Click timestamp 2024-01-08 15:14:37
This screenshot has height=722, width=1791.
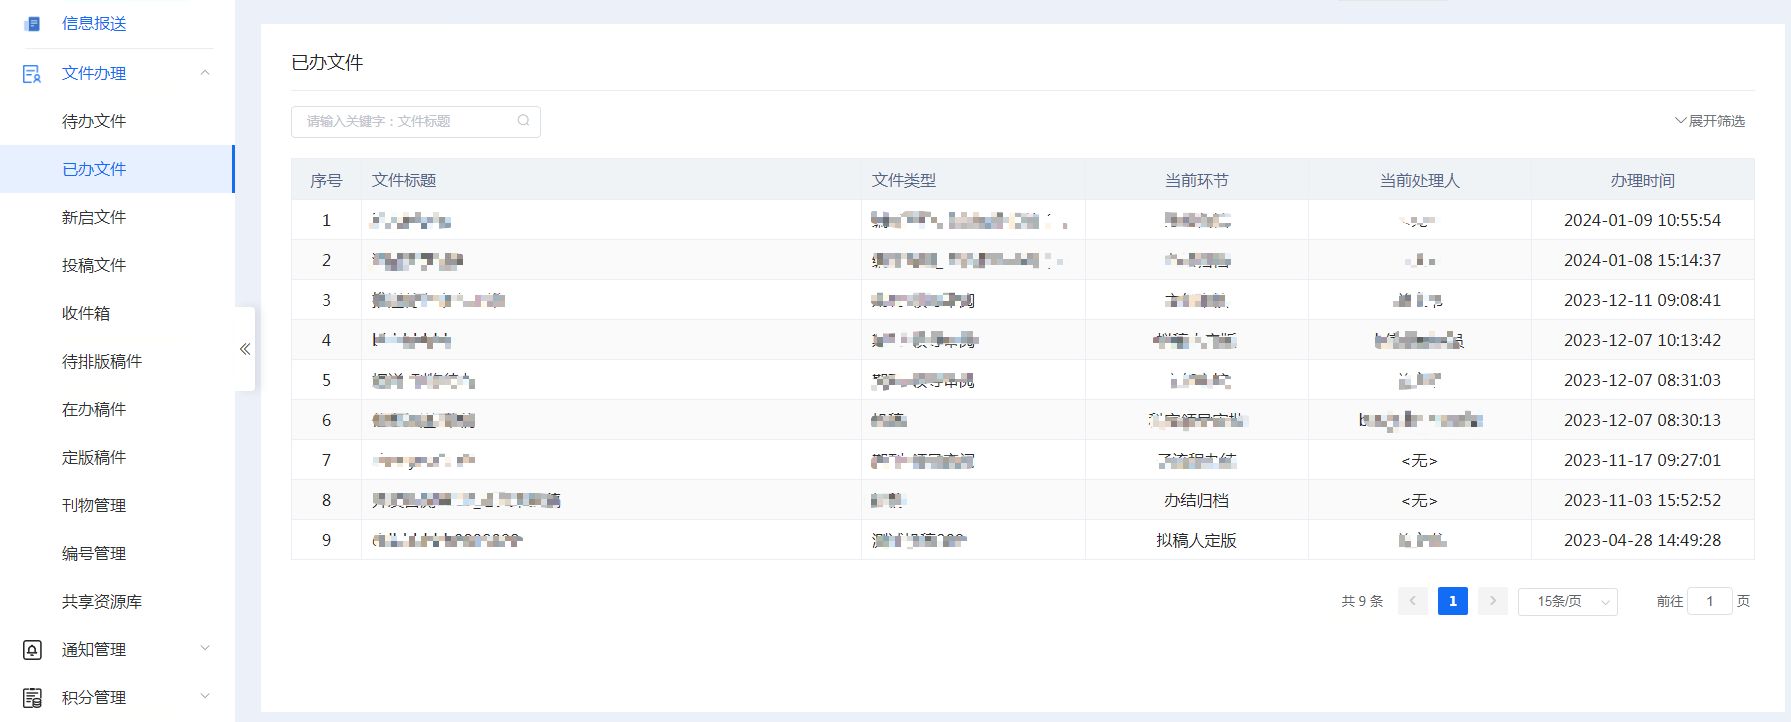[x=1642, y=260]
